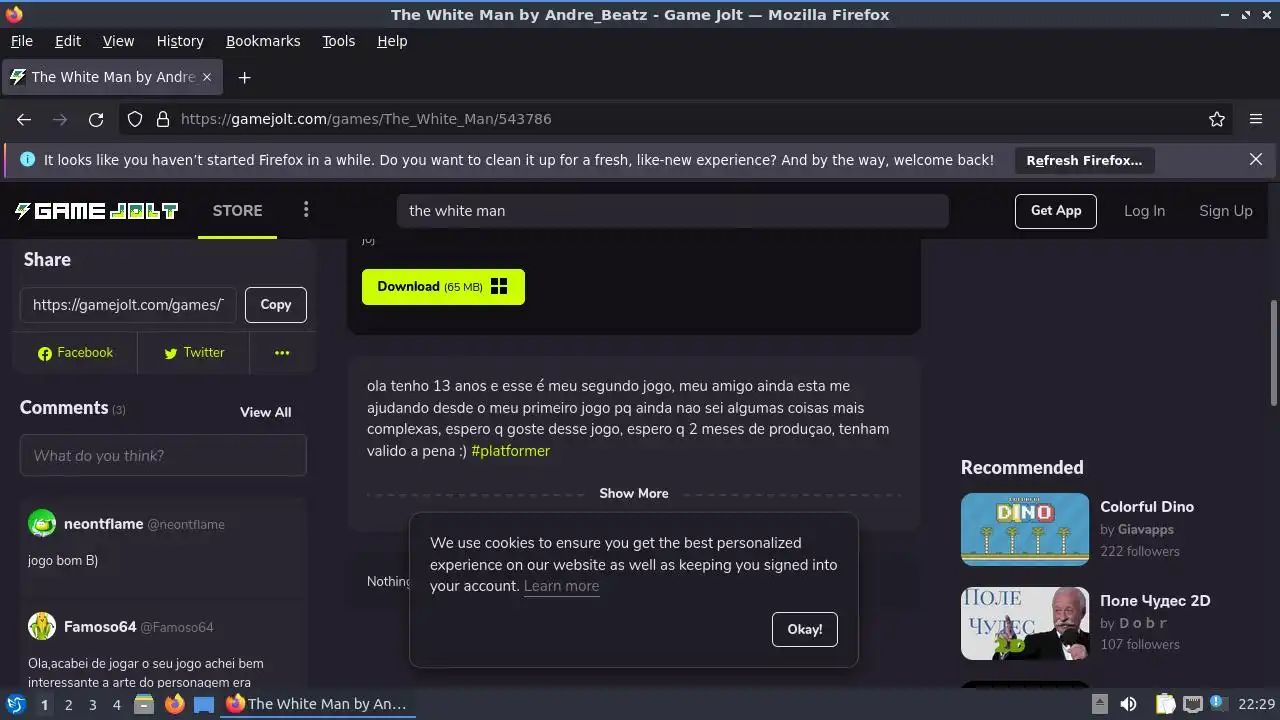Click the Sign Up link
Viewport: 1280px width, 720px height.
[x=1226, y=211]
